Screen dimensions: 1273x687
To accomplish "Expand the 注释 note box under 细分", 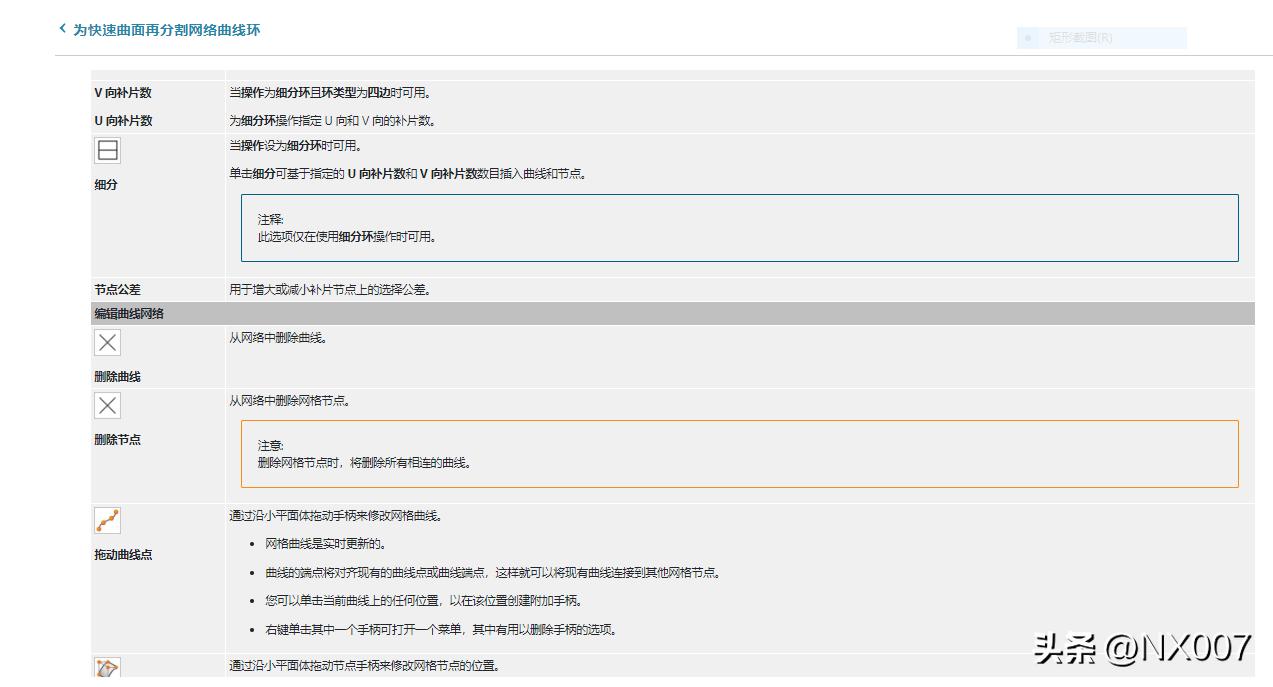I will coord(740,228).
